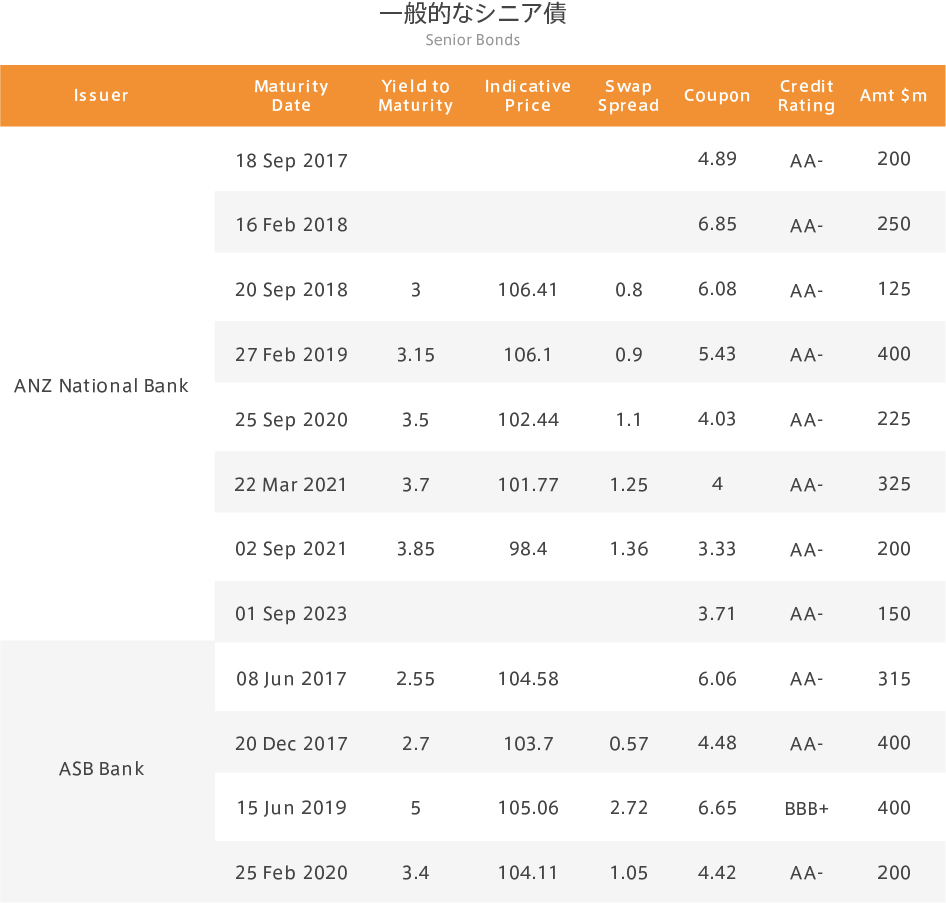Click the Credit Rating column header
The image size is (946, 903).
pyautogui.click(x=806, y=95)
